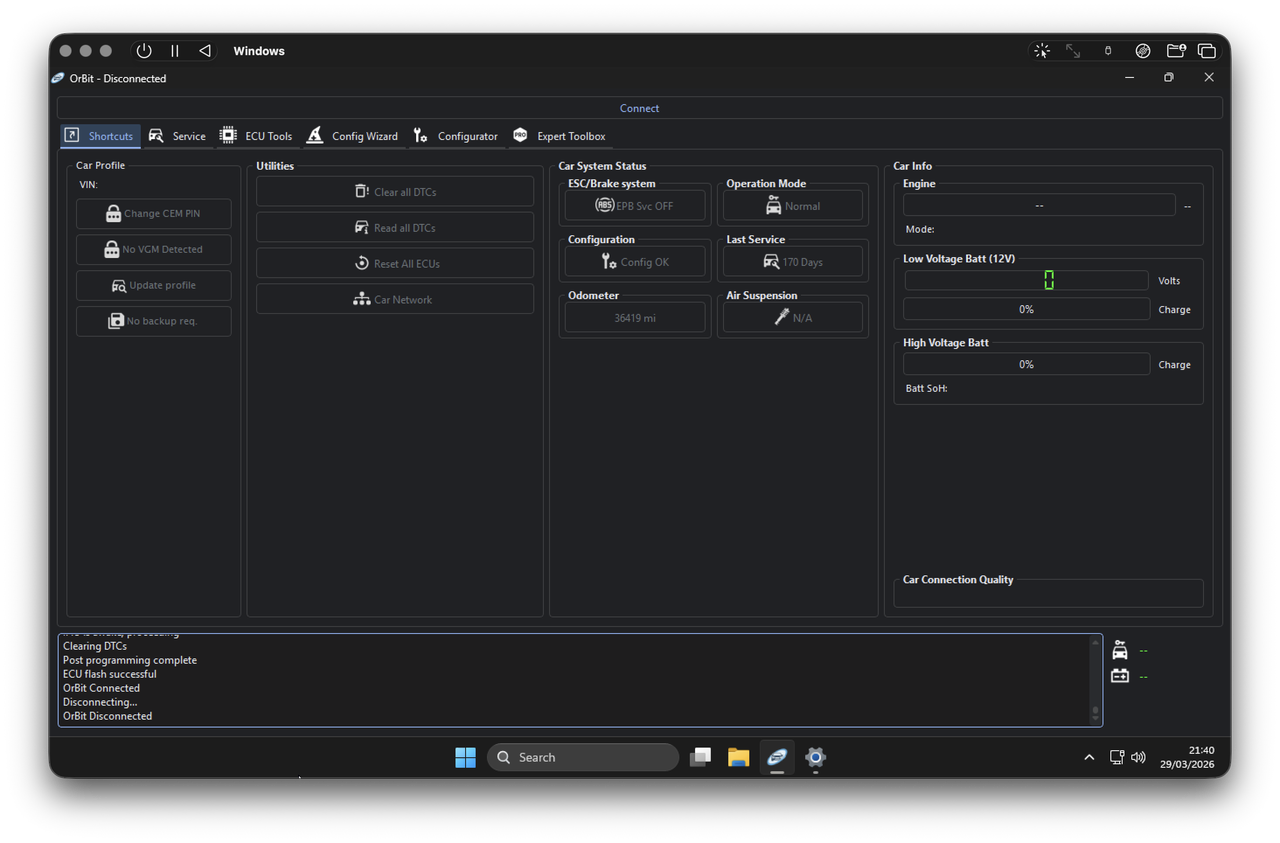Screen dimensions: 1280x843
Task: Click the lock icon on Change CEM PIN
Action: 113,214
